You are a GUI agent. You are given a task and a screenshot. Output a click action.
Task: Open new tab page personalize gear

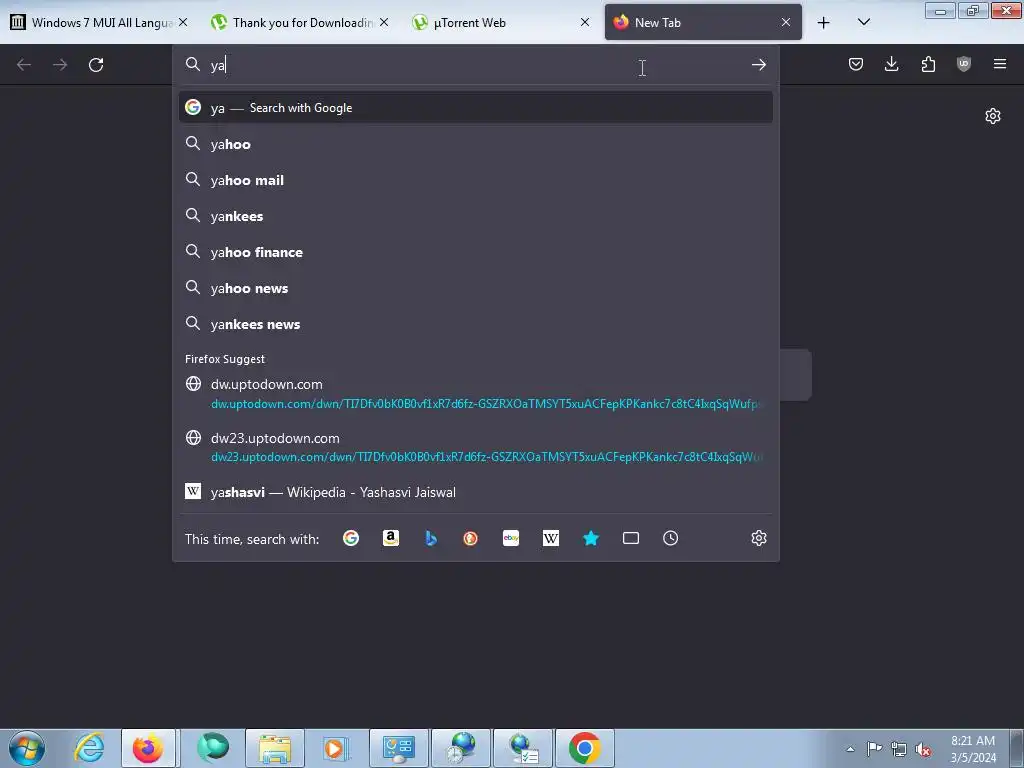[x=993, y=116]
